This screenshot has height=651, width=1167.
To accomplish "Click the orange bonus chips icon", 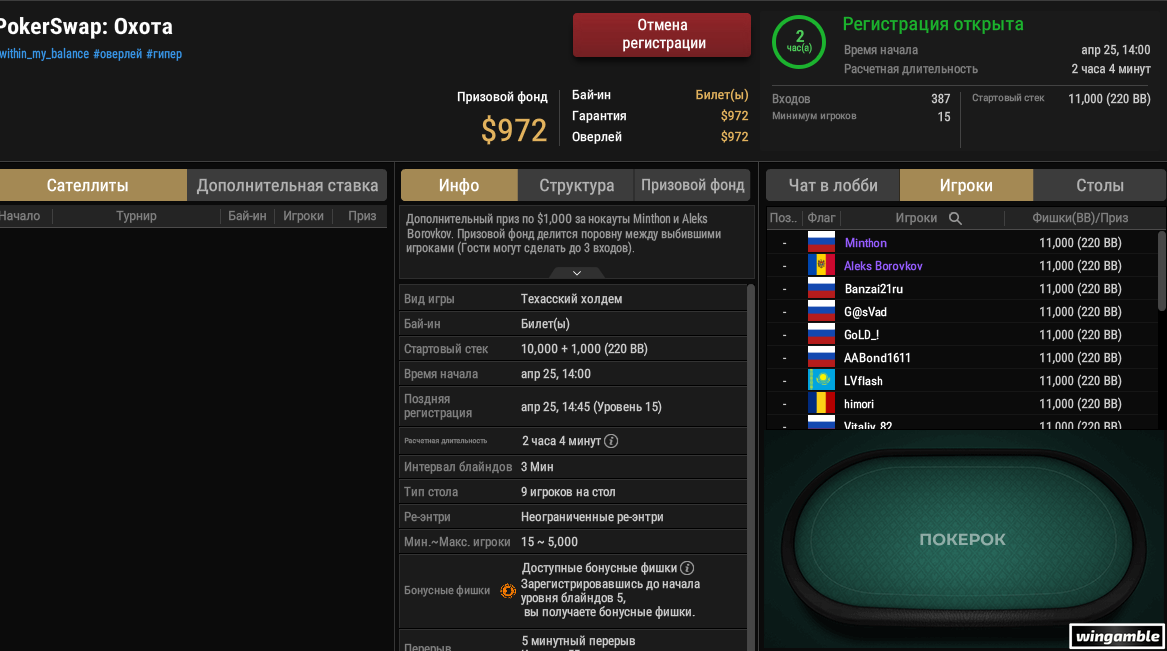I will click(508, 591).
